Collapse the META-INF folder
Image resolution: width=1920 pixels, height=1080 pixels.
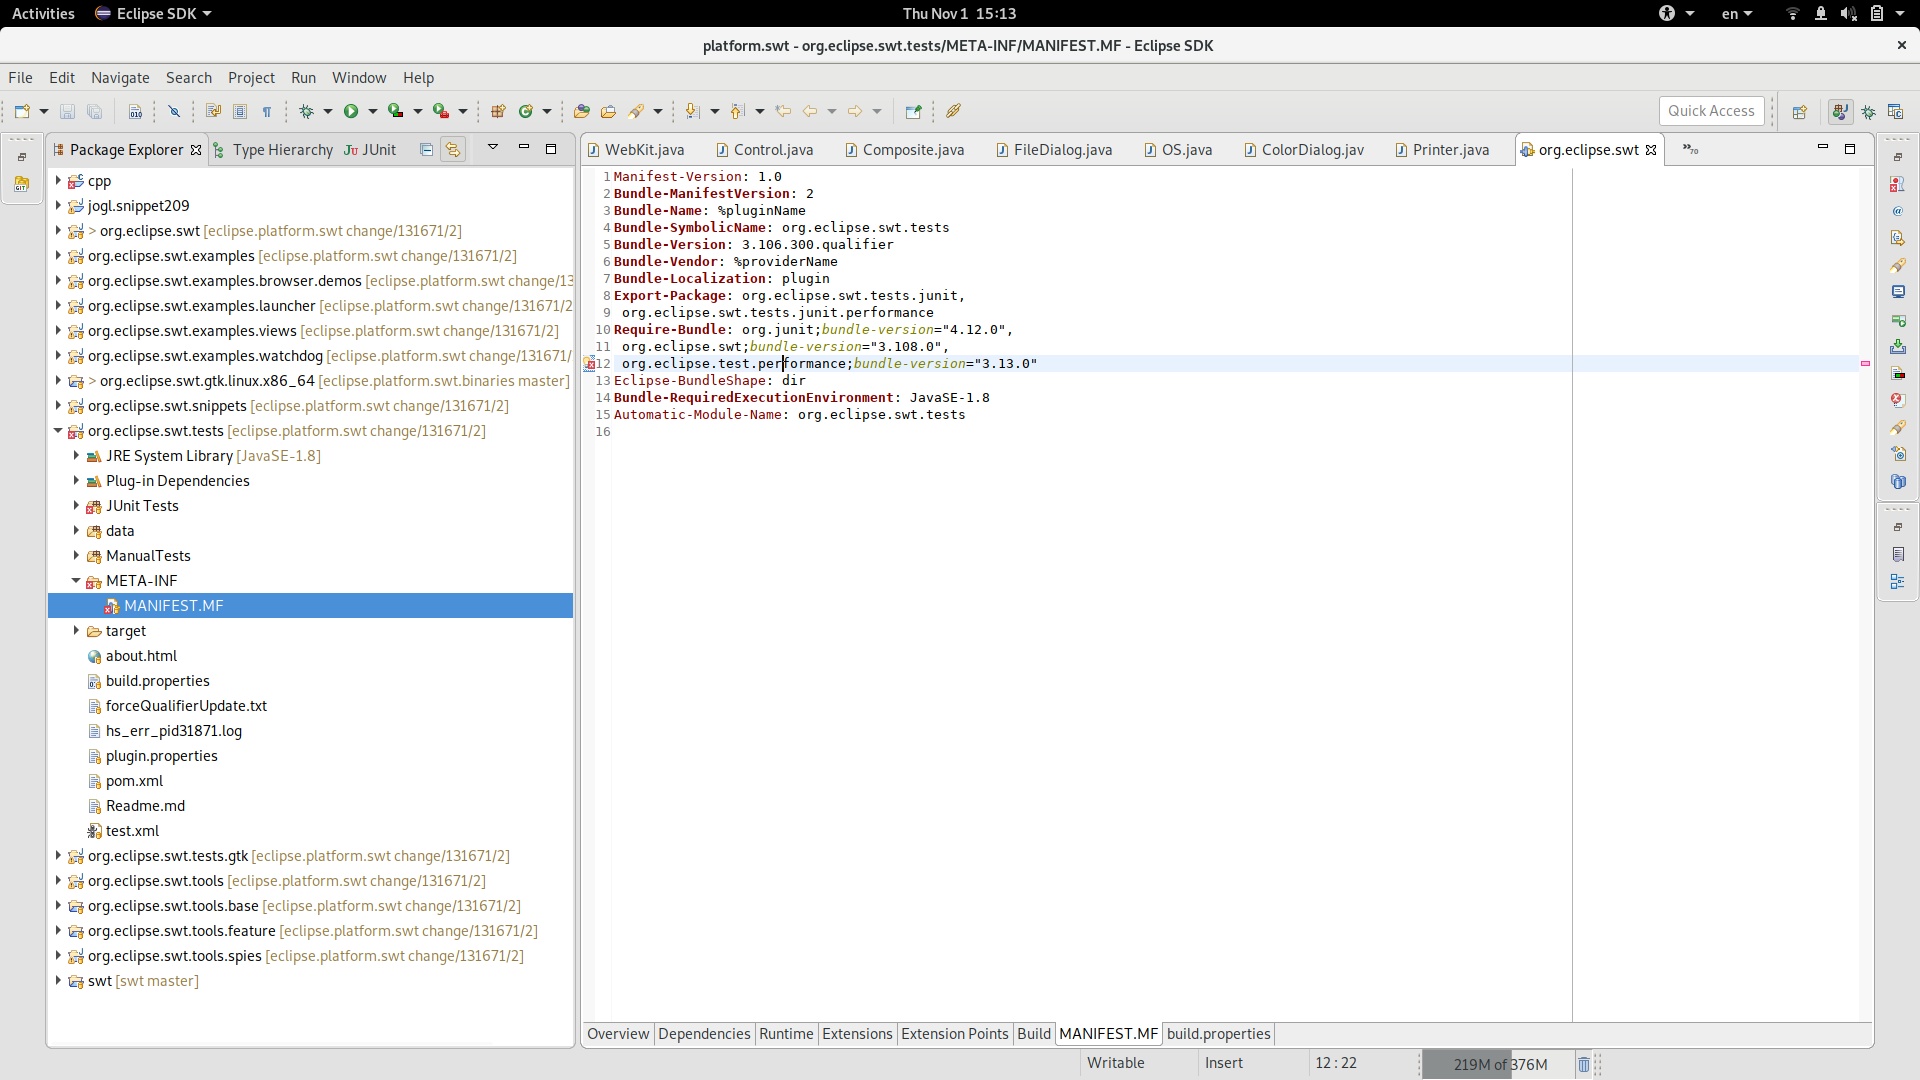76,581
